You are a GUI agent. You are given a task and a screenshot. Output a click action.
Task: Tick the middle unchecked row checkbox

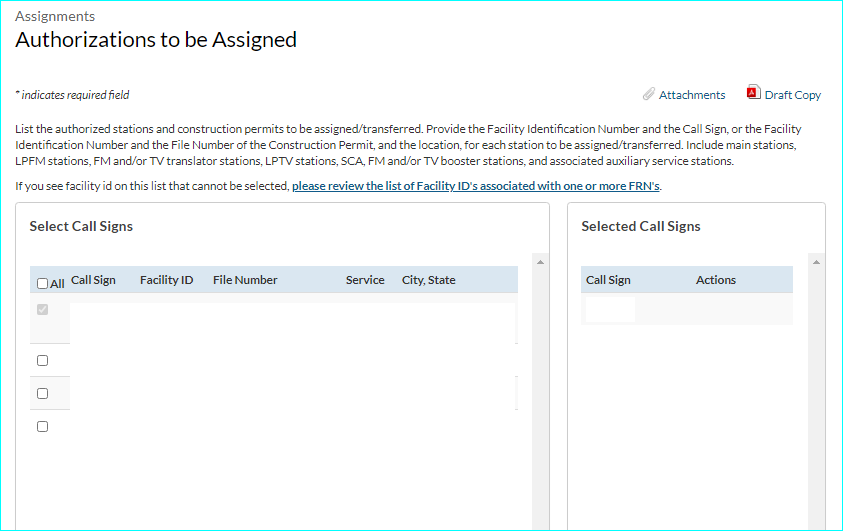[42, 393]
